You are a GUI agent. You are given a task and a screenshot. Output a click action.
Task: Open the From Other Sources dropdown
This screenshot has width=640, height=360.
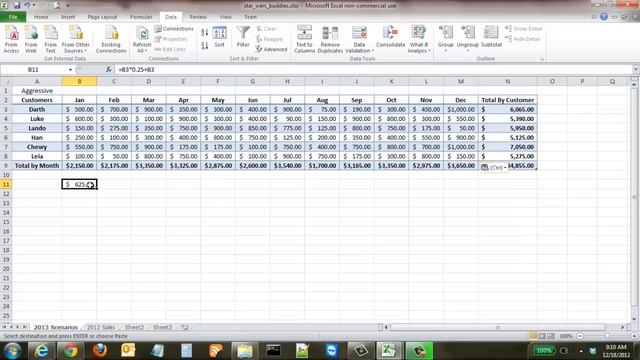point(76,39)
